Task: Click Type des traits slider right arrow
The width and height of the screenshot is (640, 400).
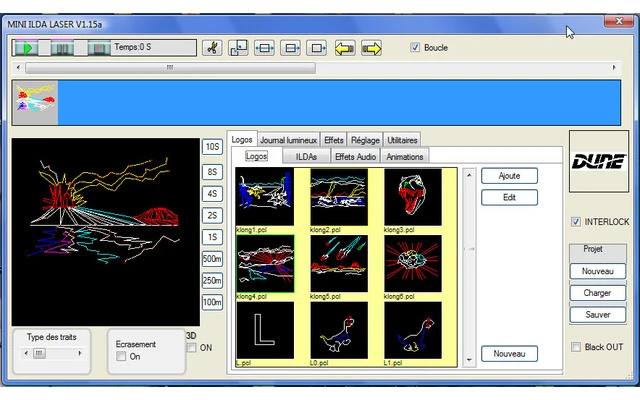Action: 80,353
